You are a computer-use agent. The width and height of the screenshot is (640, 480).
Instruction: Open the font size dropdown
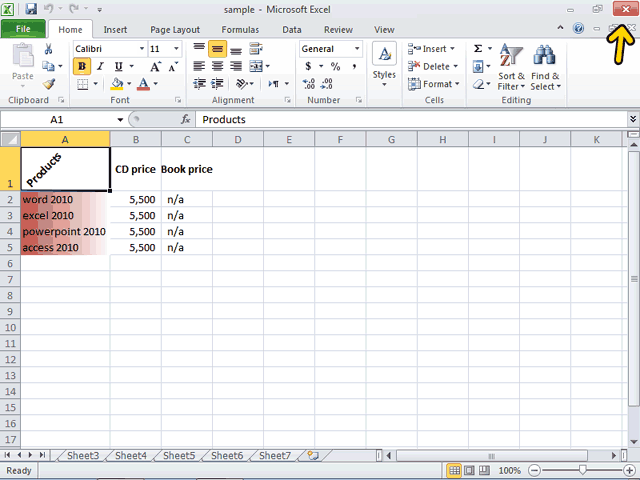176,49
